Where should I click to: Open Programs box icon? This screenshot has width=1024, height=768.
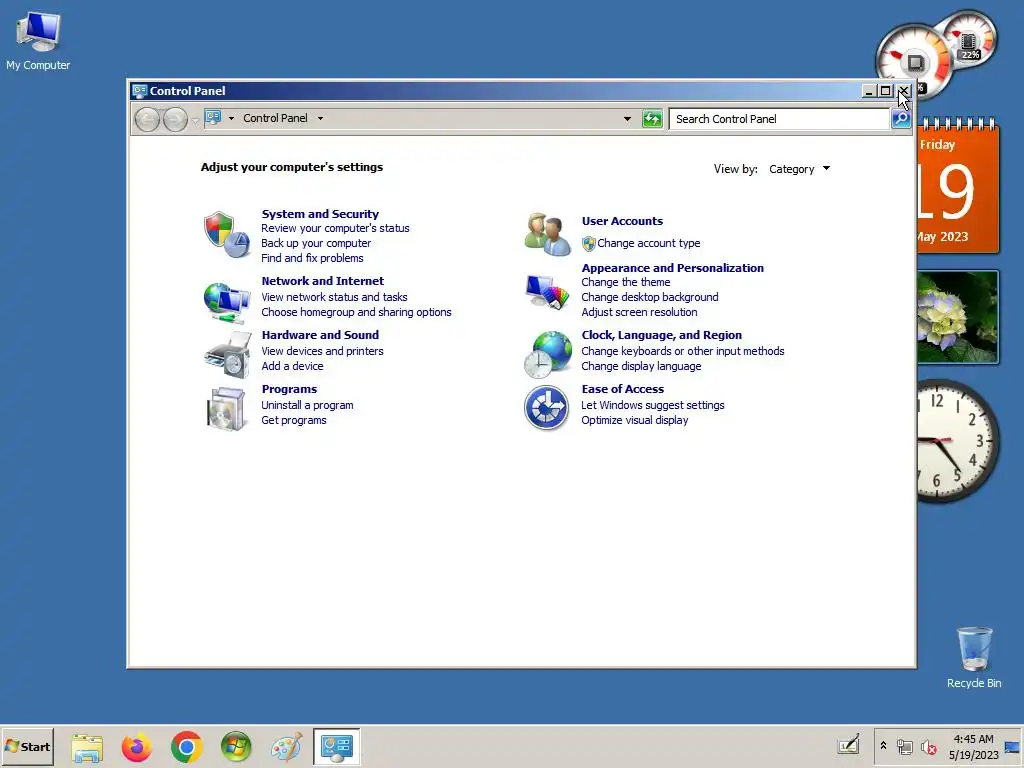click(227, 409)
